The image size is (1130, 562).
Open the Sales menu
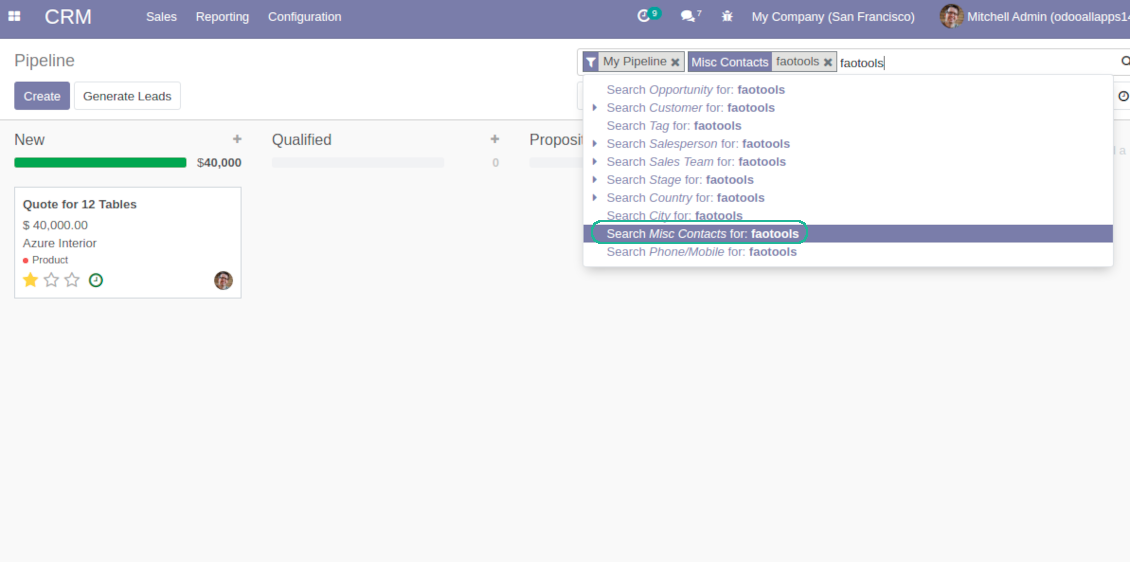[x=161, y=17]
